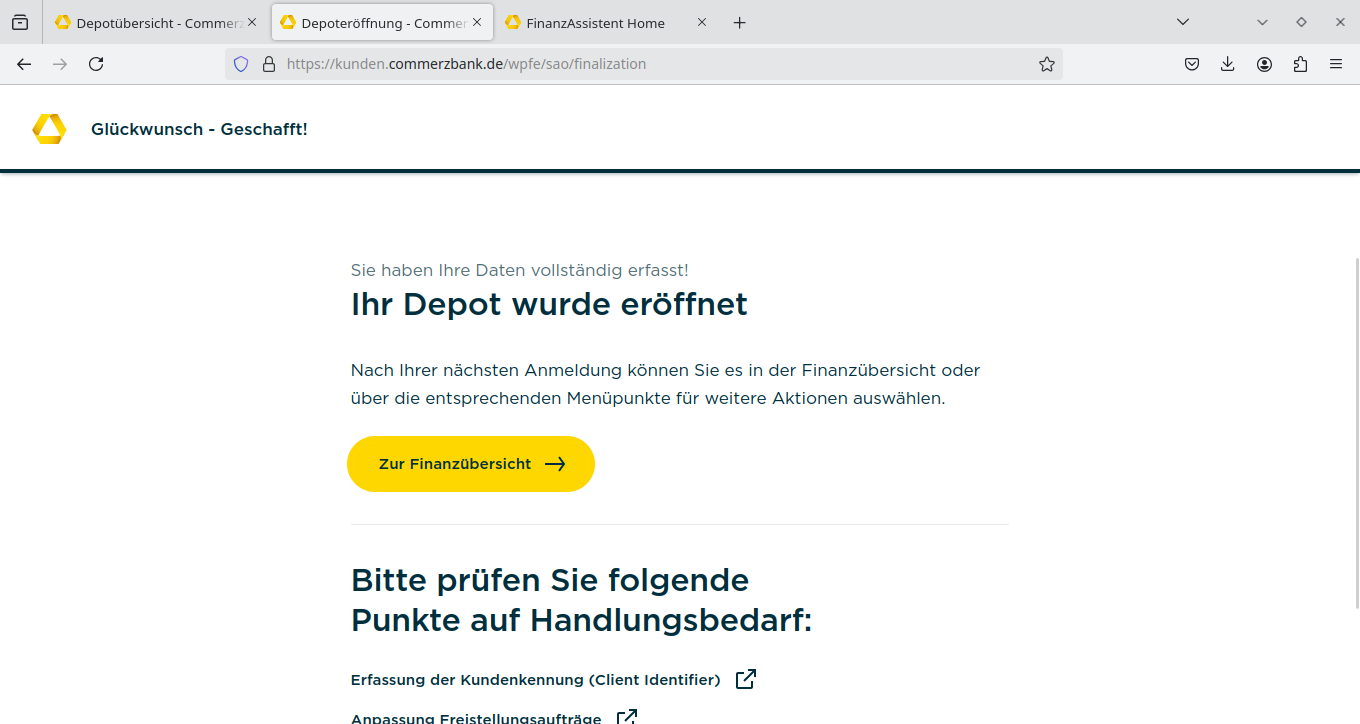Click the Zur Finanzübersicht button

coord(471,464)
